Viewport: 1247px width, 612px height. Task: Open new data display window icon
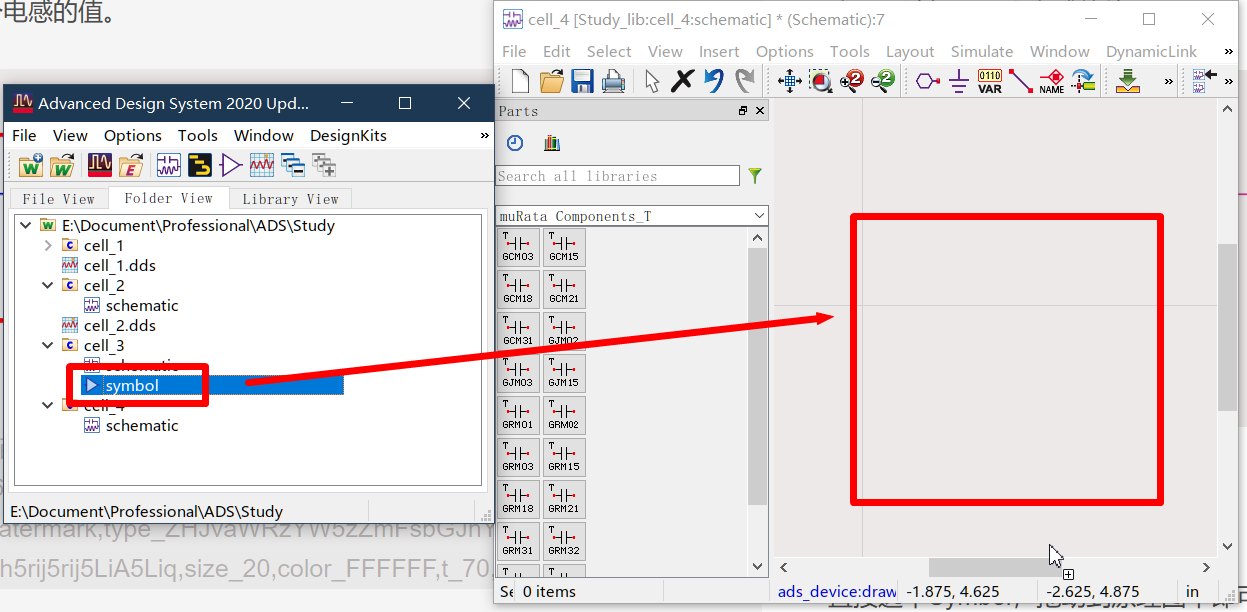[262, 165]
